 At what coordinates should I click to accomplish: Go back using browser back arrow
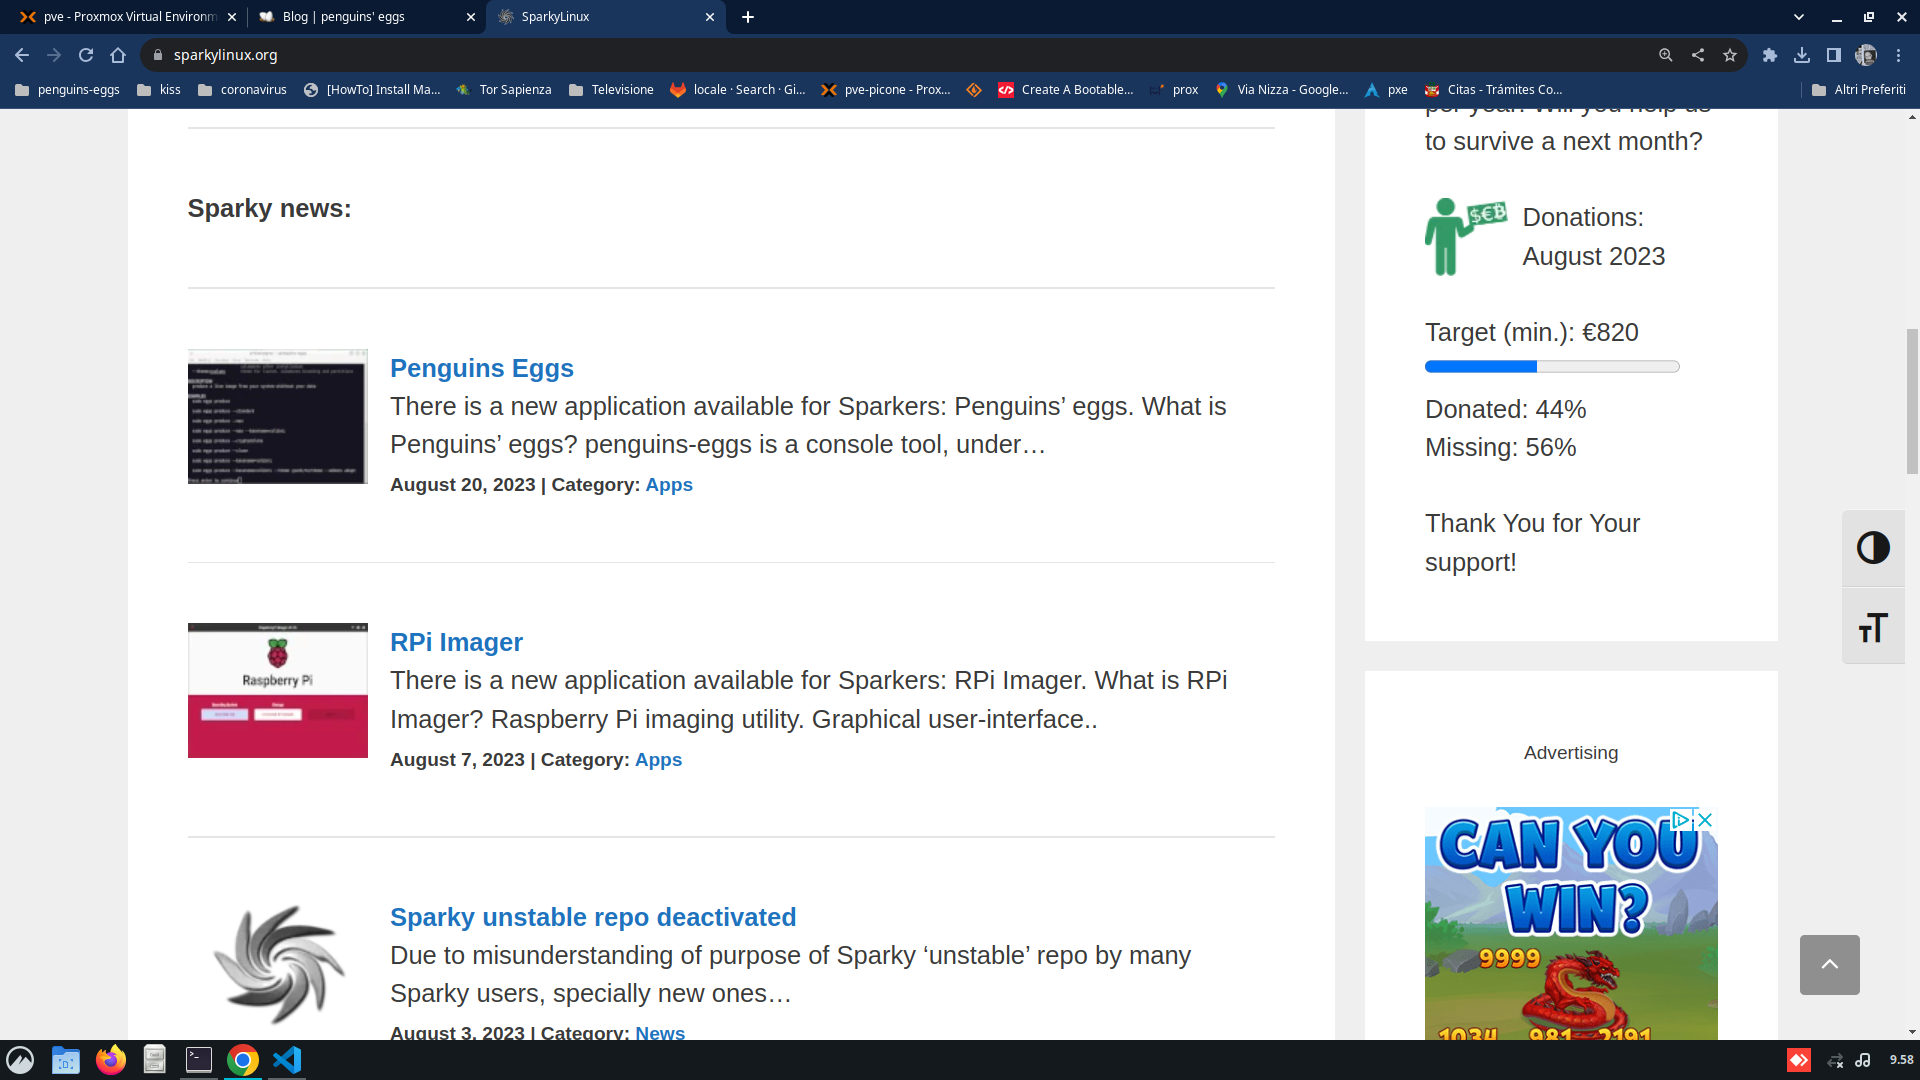tap(22, 55)
